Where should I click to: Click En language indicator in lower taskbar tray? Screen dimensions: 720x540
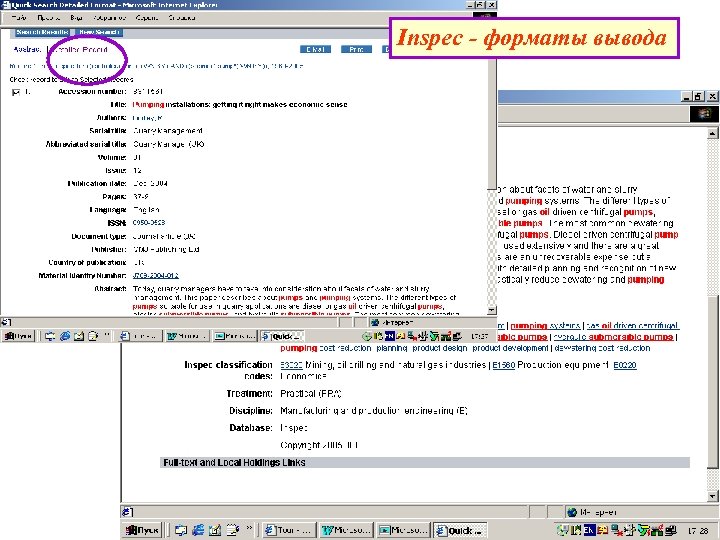(590, 530)
